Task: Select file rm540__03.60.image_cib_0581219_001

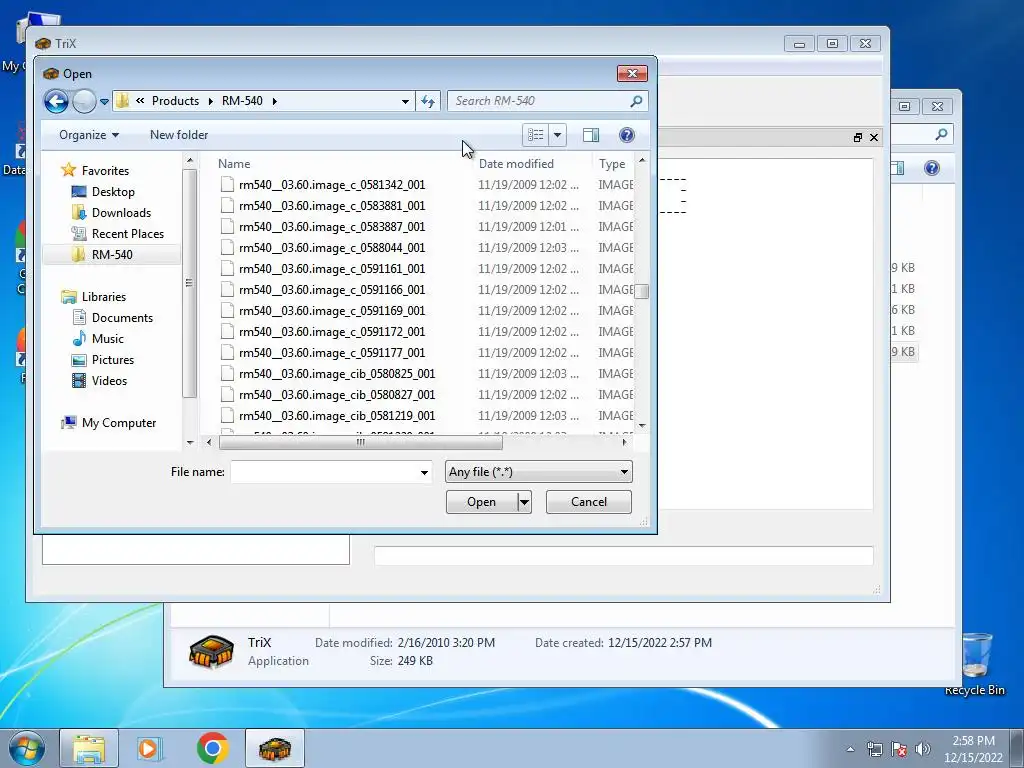Action: [x=337, y=416]
